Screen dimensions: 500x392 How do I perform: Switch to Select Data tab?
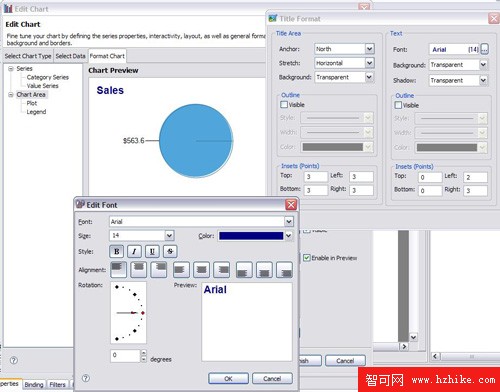(70, 56)
